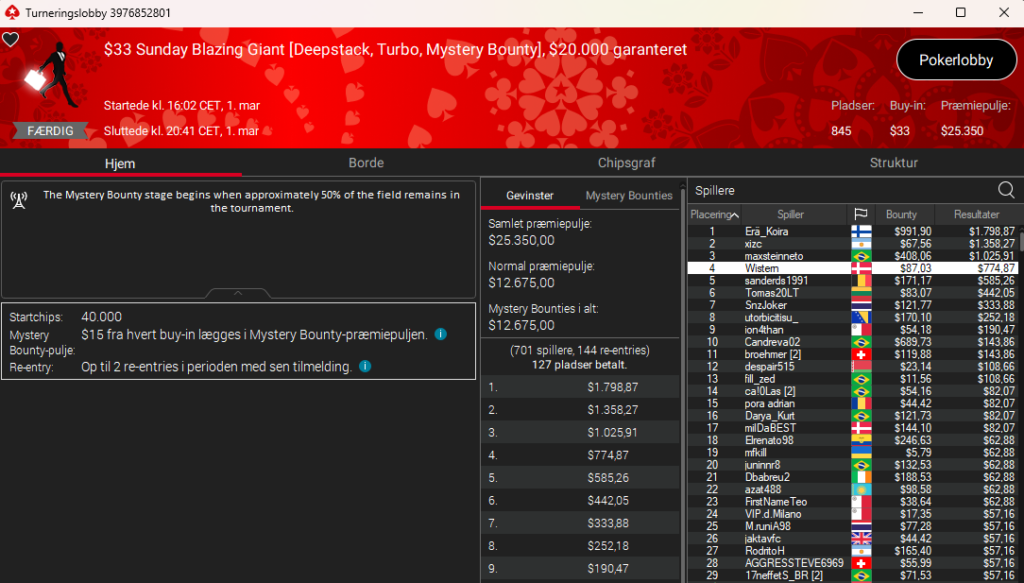The width and height of the screenshot is (1024, 583).
Task: Click the Spiller column header
Action: point(790,215)
